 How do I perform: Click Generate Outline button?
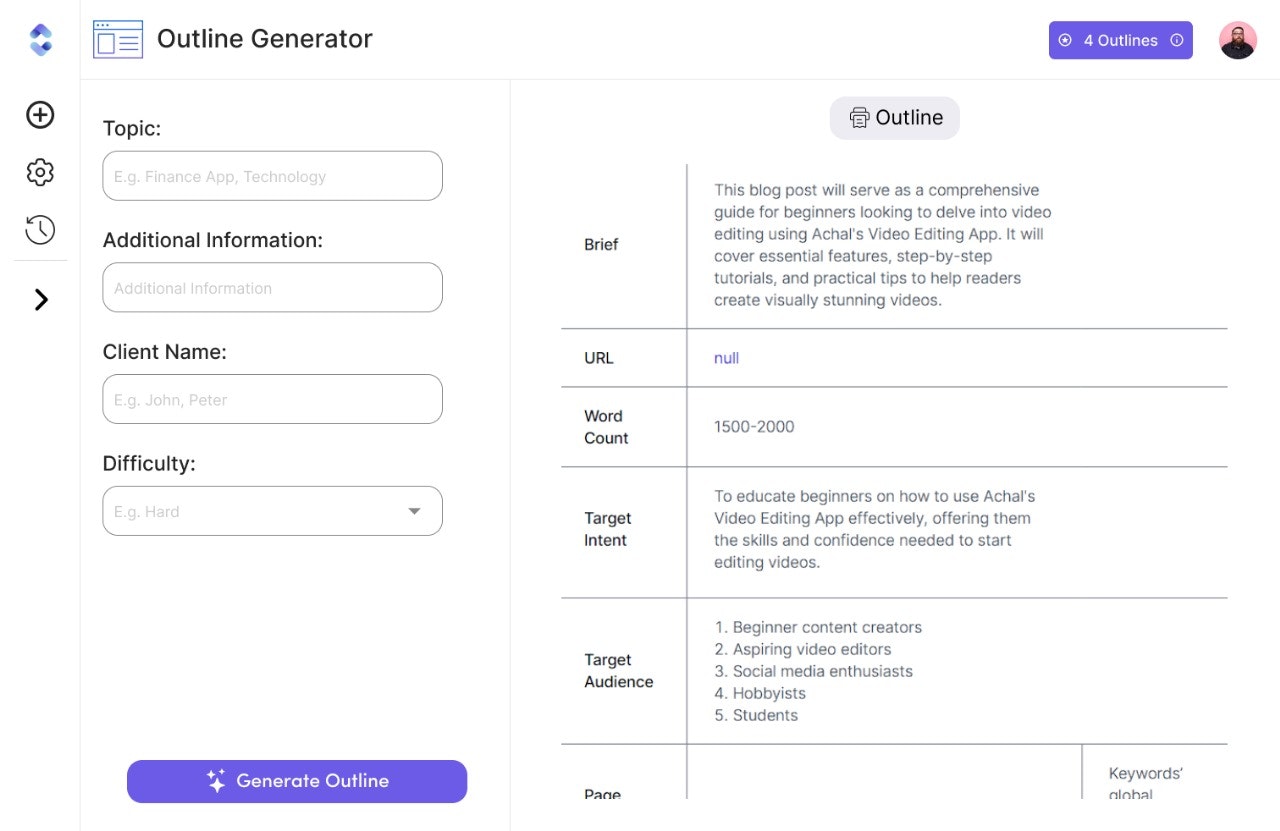(x=297, y=781)
